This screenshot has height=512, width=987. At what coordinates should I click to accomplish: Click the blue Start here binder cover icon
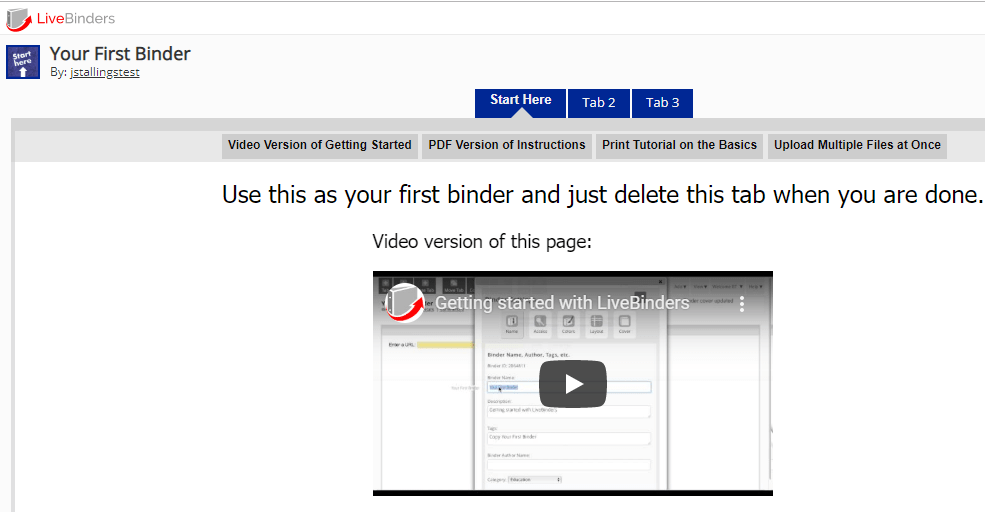coord(23,62)
